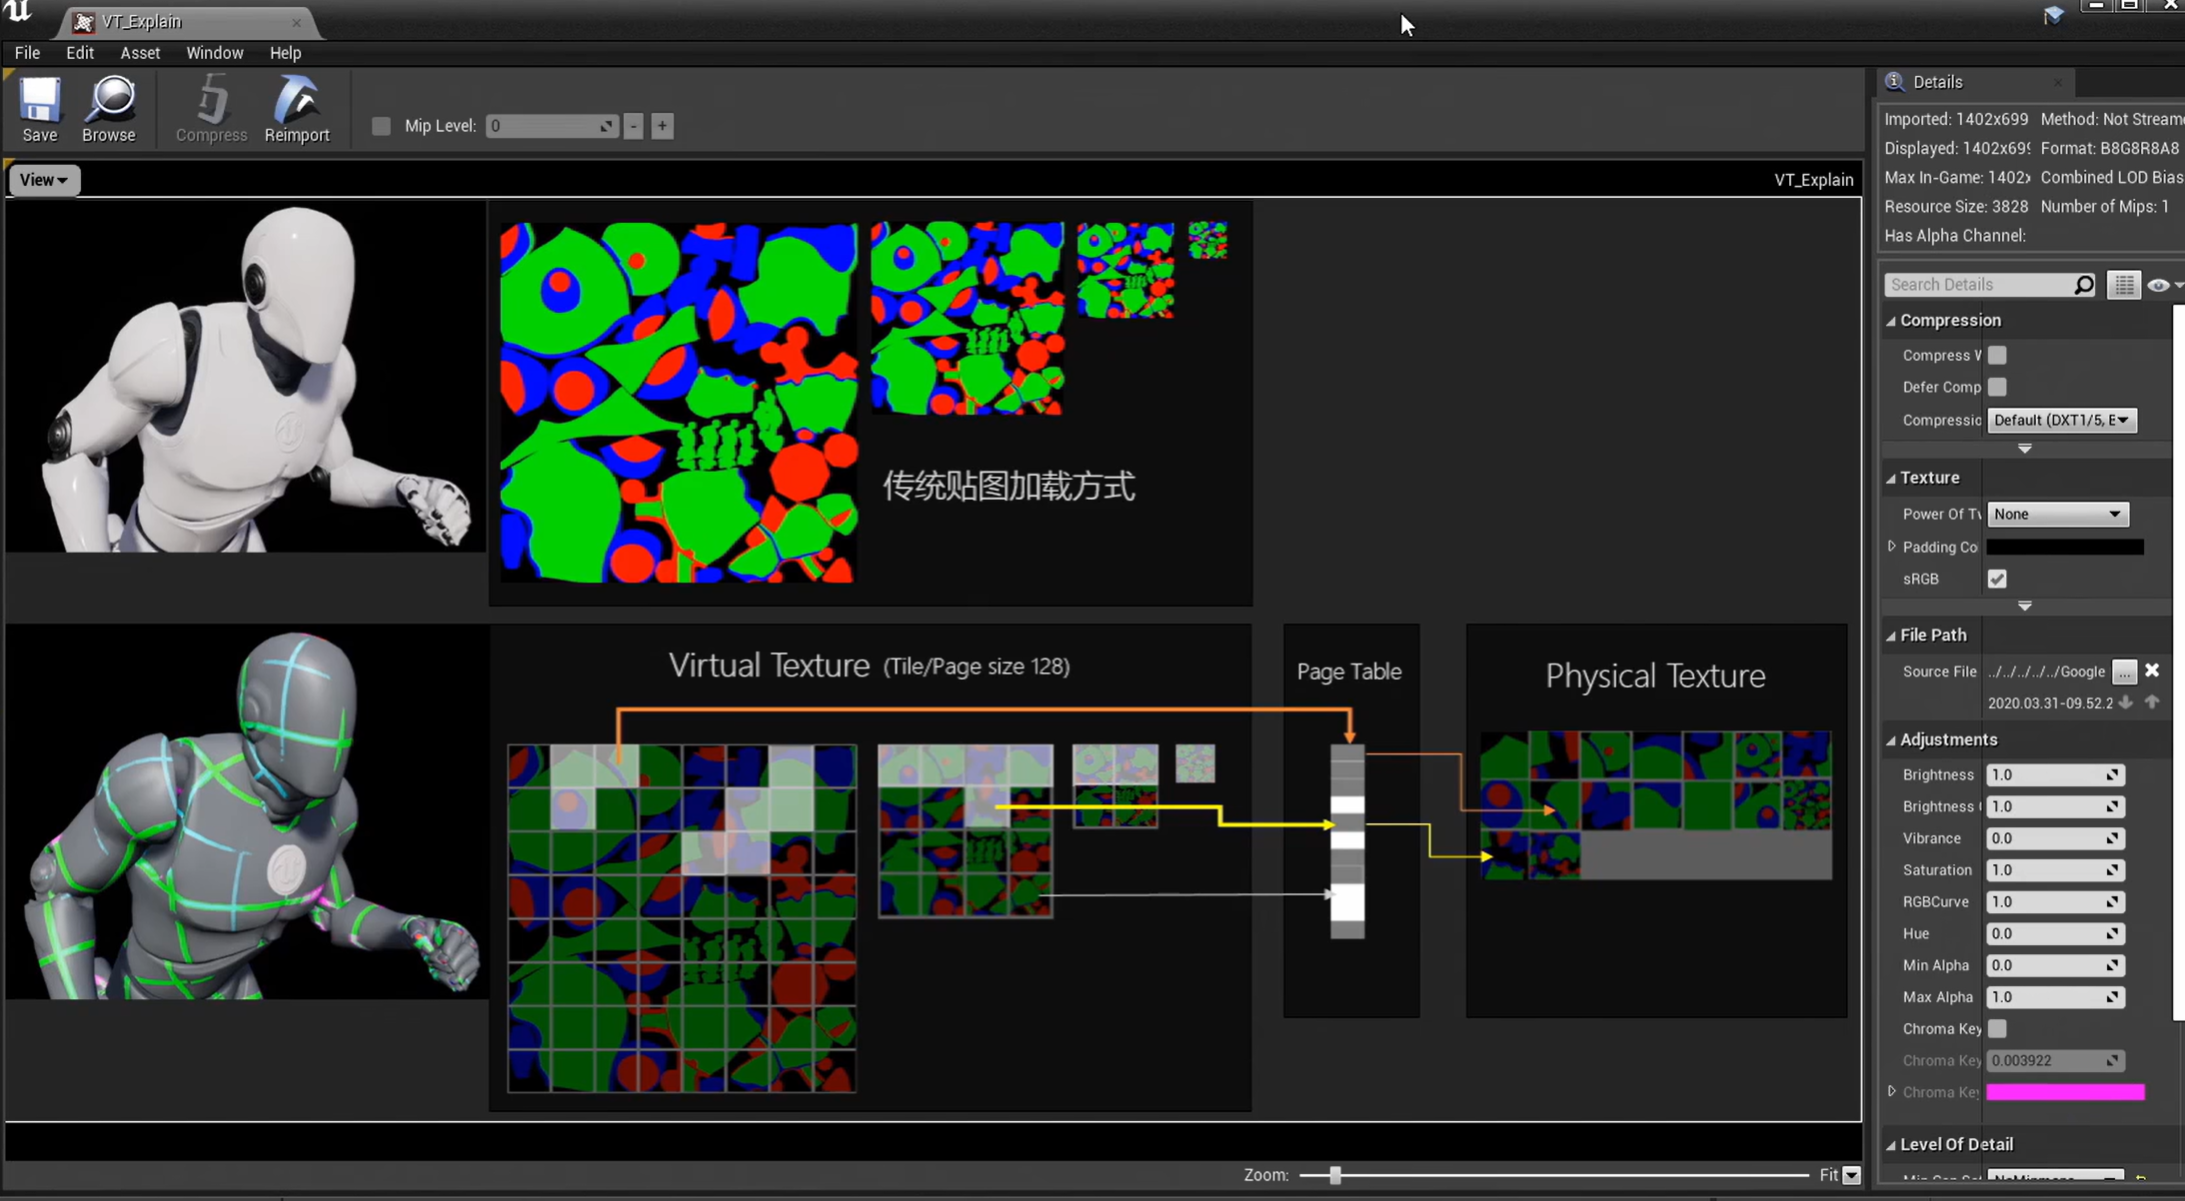This screenshot has width=2185, height=1201.
Task: Increase mip level with plus button
Action: click(662, 126)
